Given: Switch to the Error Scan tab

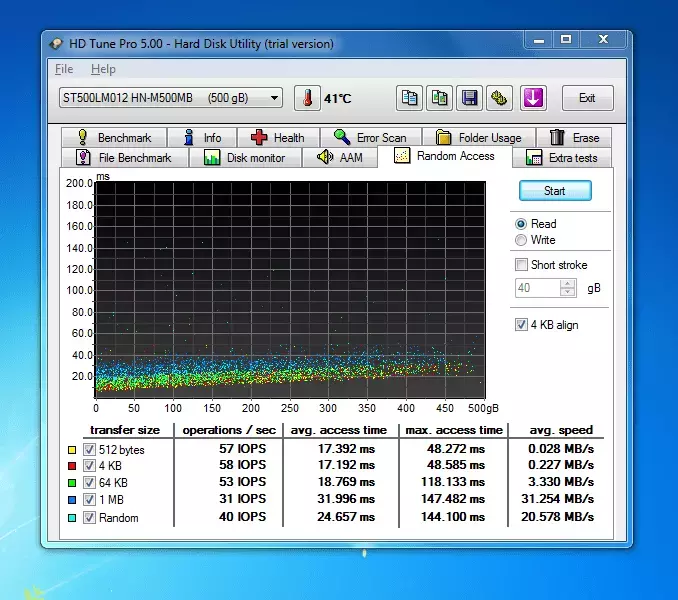Looking at the screenshot, I should (x=371, y=138).
